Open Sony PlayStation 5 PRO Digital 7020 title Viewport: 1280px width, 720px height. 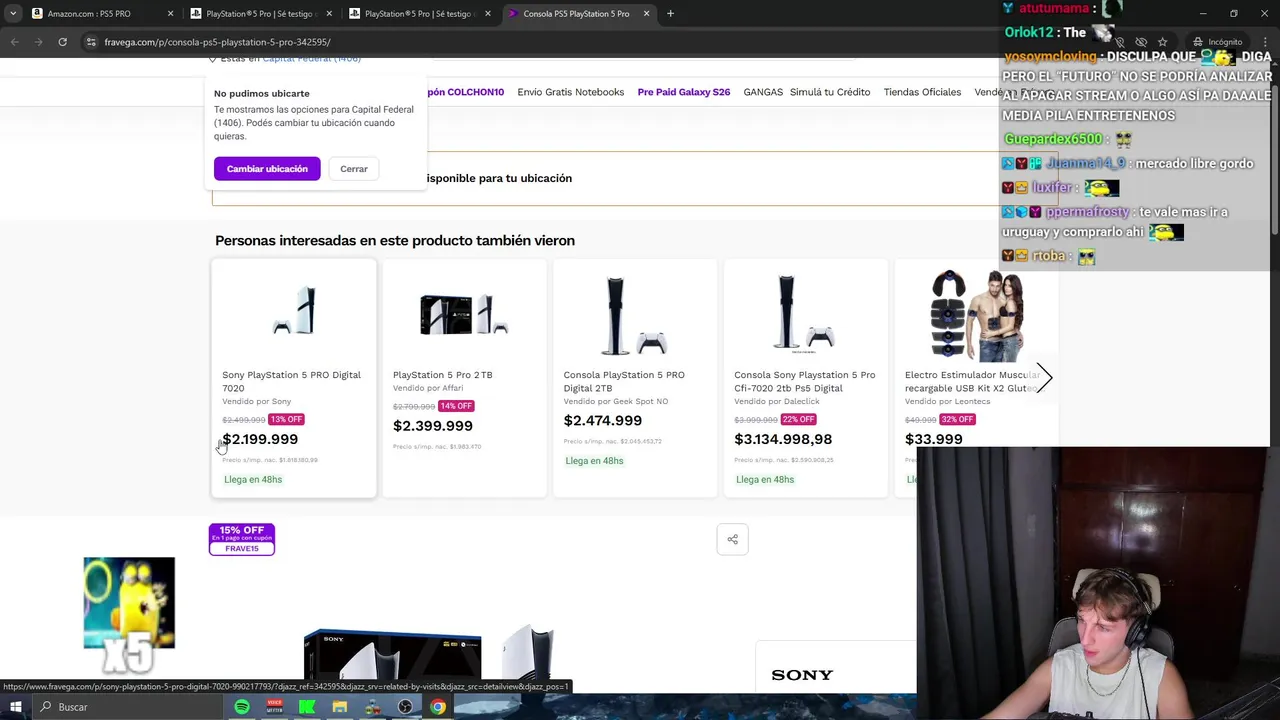(291, 381)
